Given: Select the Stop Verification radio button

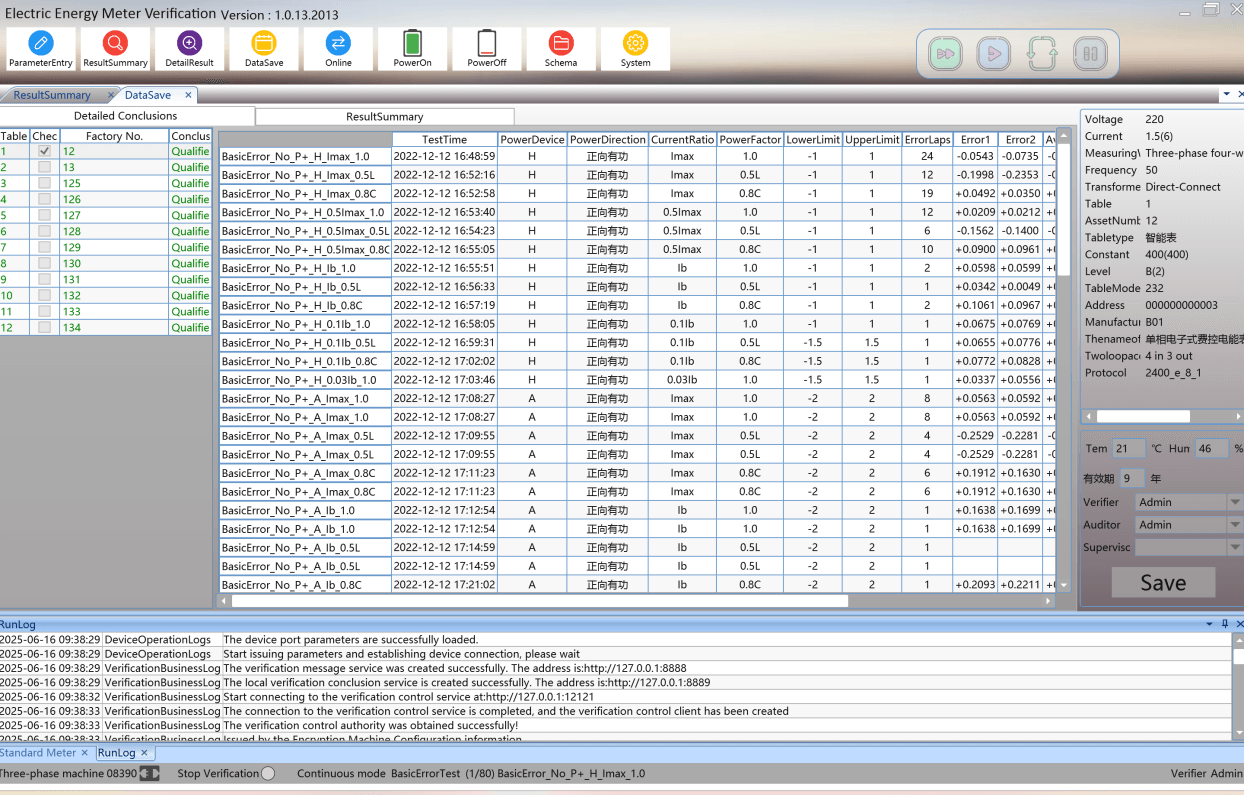Looking at the screenshot, I should pos(268,773).
